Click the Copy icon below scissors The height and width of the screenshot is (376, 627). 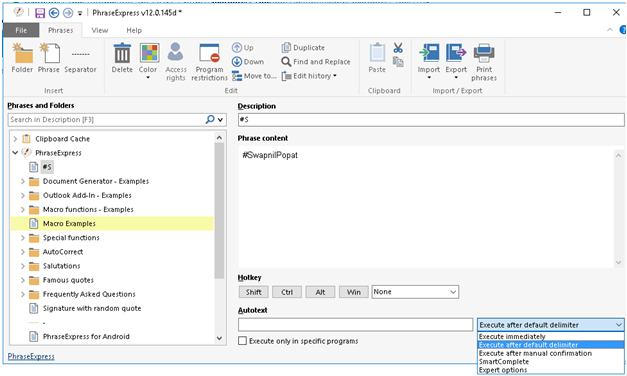click(398, 62)
